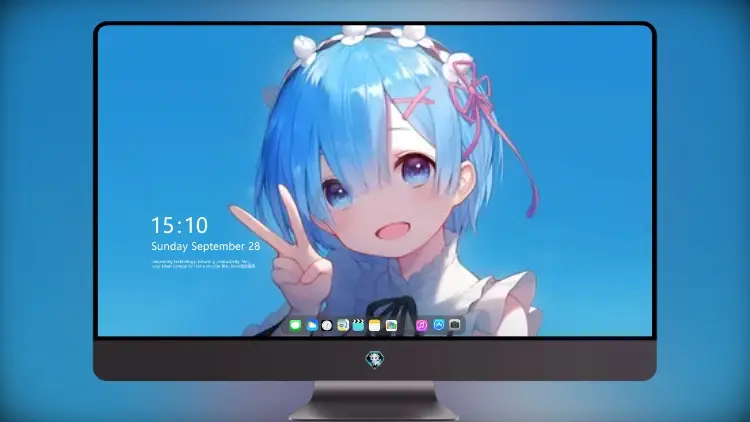Click the 15:10 clock display

pyautogui.click(x=179, y=225)
